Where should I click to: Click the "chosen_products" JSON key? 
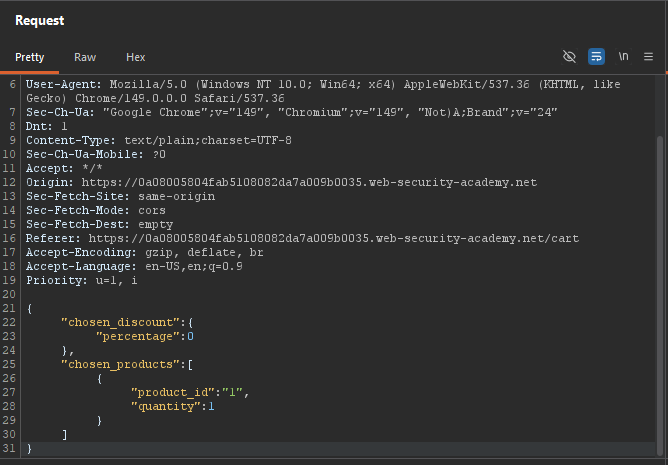click(x=120, y=364)
